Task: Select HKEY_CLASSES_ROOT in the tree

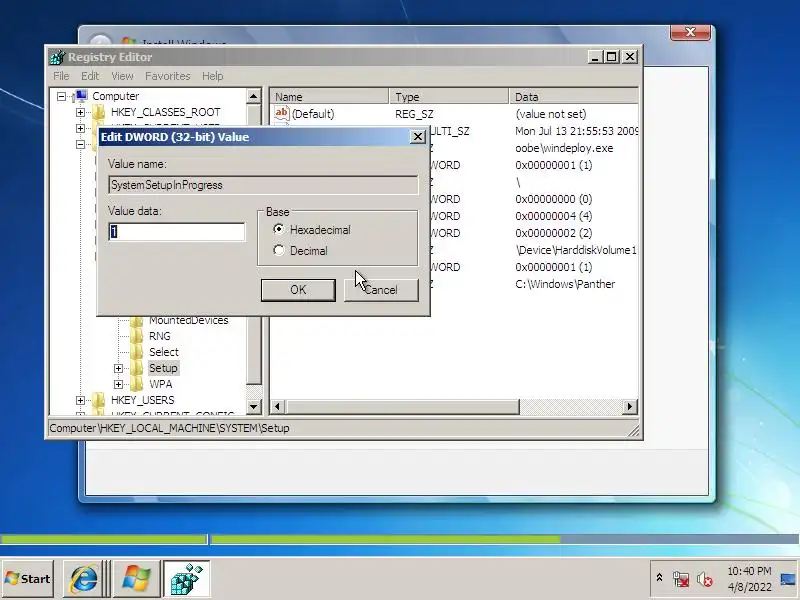Action: click(165, 112)
